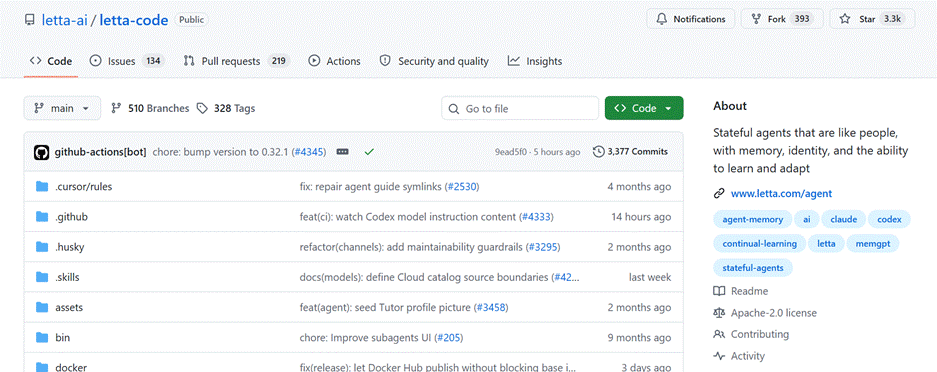This screenshot has height=372, width=937.
Task: Open pull request #3458 link
Action: [491, 308]
